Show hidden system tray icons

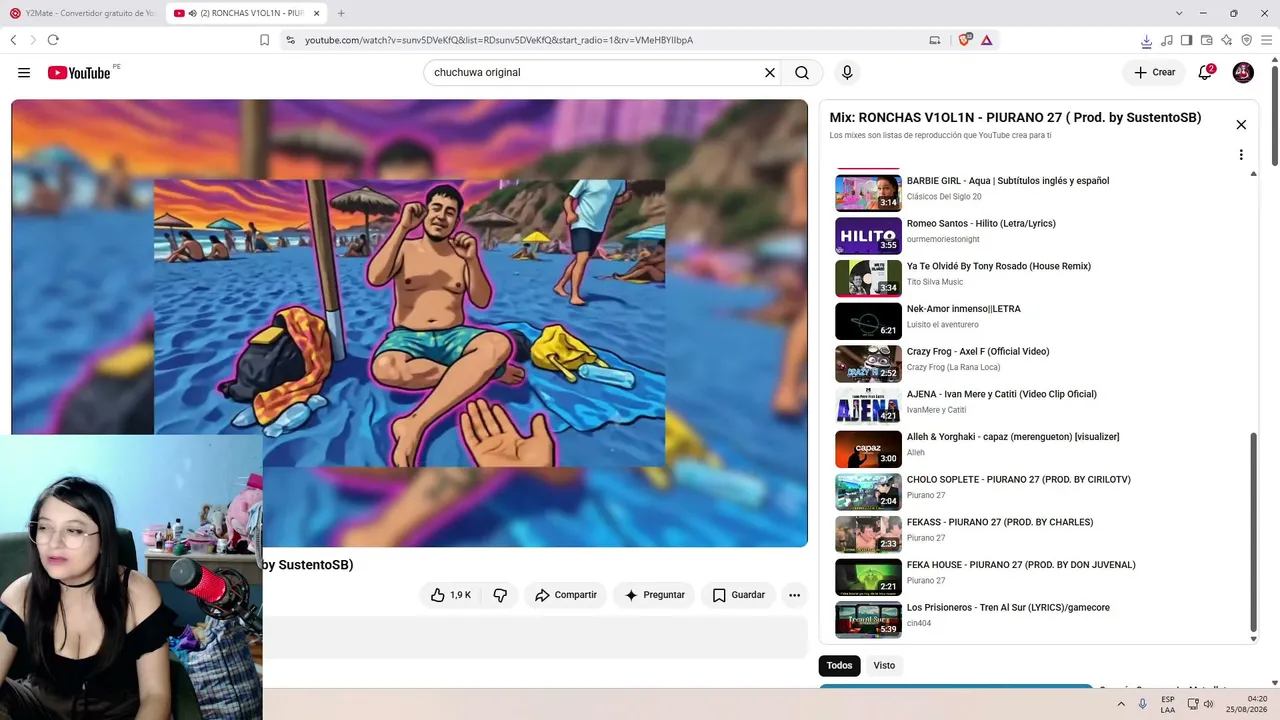(1121, 704)
